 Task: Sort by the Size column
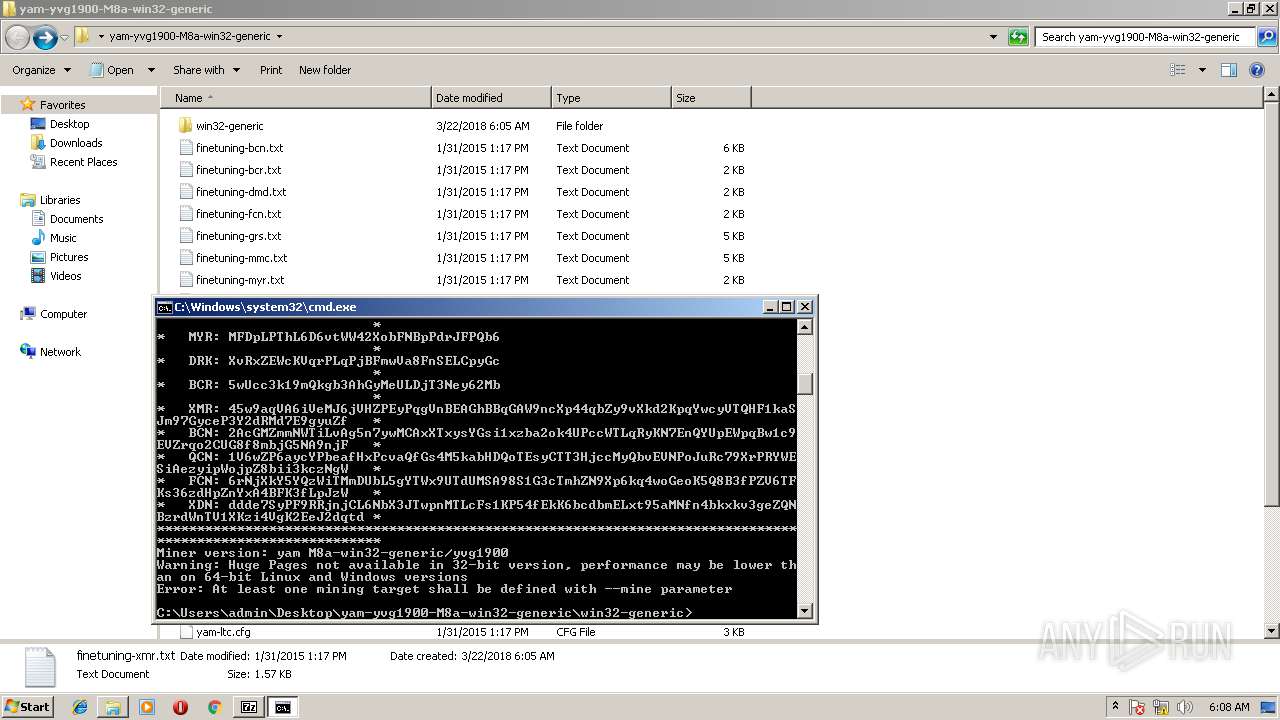[711, 98]
